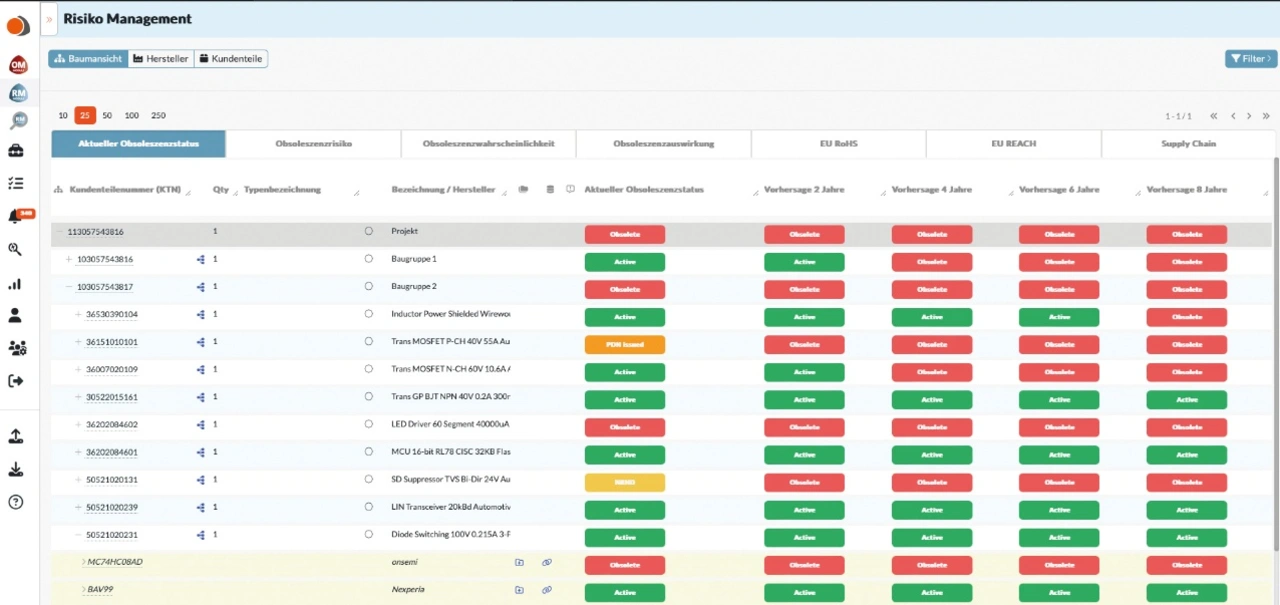Viewport: 1280px width, 605px height.
Task: Open the help question mark icon
Action: 16,502
